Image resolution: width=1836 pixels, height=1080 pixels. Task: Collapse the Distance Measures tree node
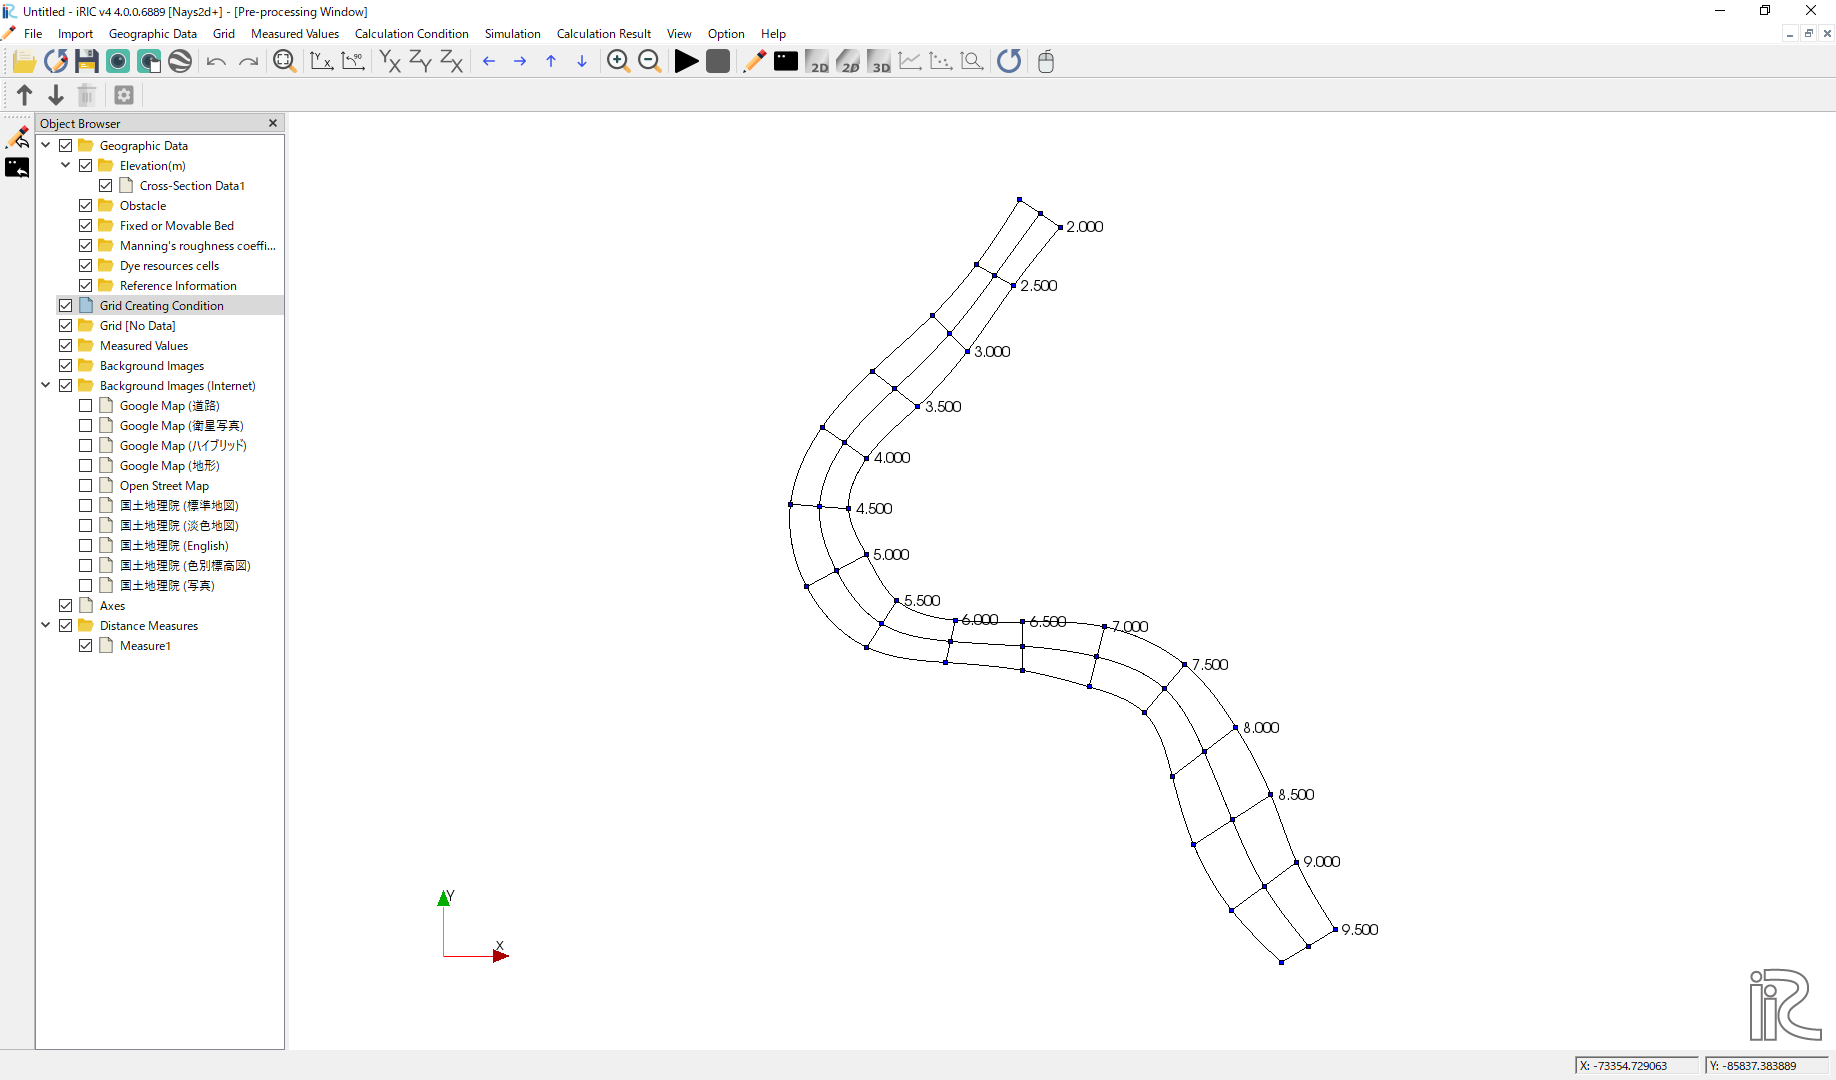(46, 626)
